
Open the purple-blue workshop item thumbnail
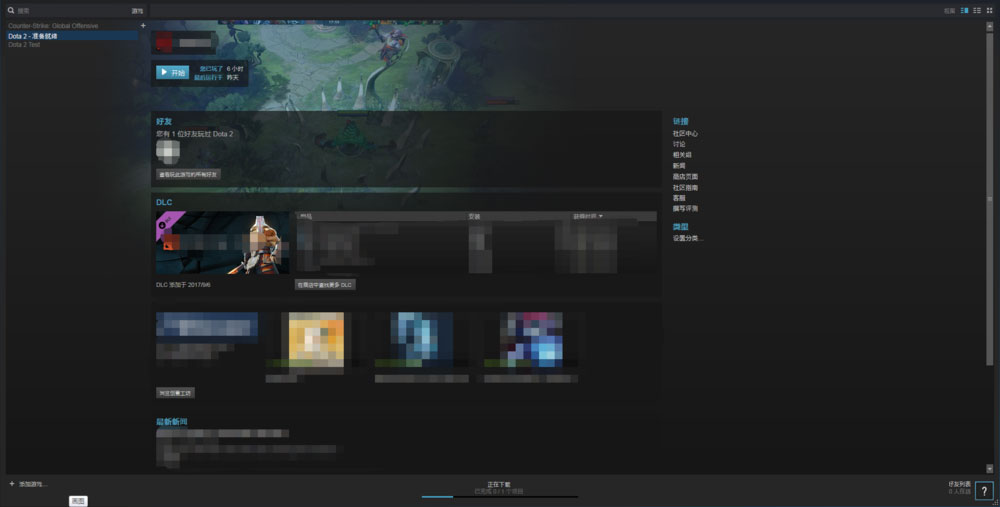point(531,340)
